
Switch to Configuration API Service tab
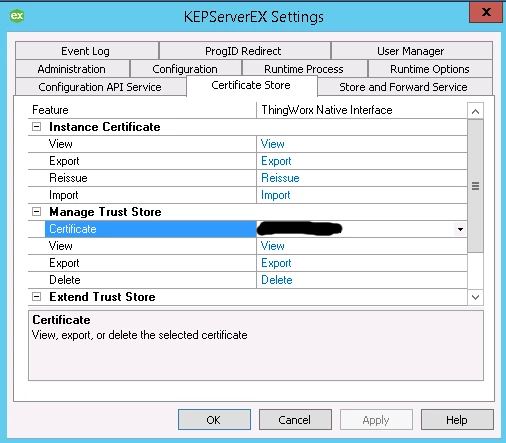tap(100, 87)
